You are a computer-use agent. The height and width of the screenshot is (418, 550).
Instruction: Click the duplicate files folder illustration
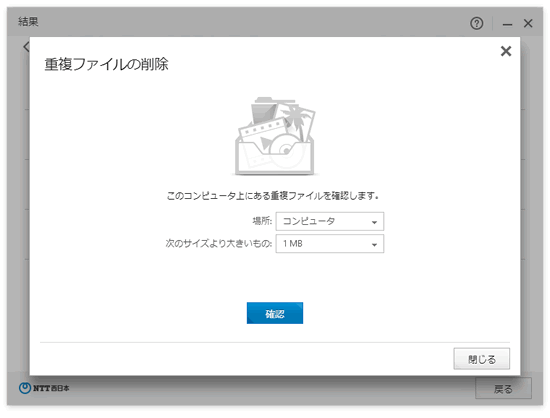275,136
